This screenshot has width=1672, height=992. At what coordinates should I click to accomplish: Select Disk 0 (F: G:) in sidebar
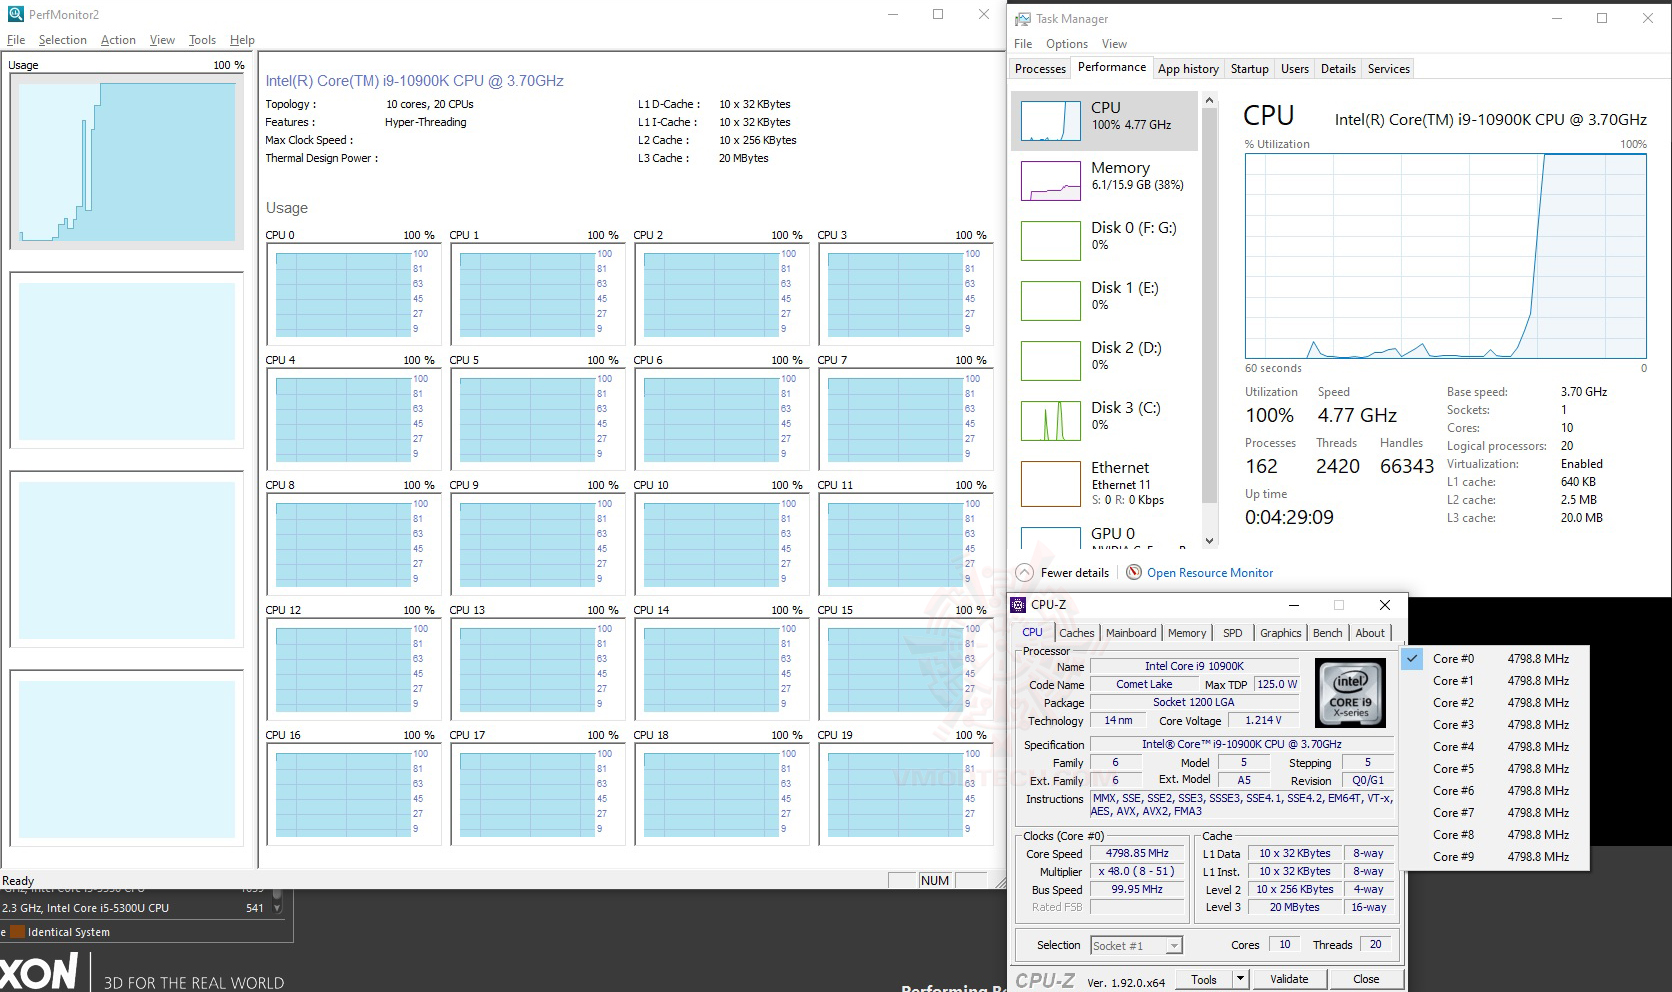pyautogui.click(x=1104, y=241)
